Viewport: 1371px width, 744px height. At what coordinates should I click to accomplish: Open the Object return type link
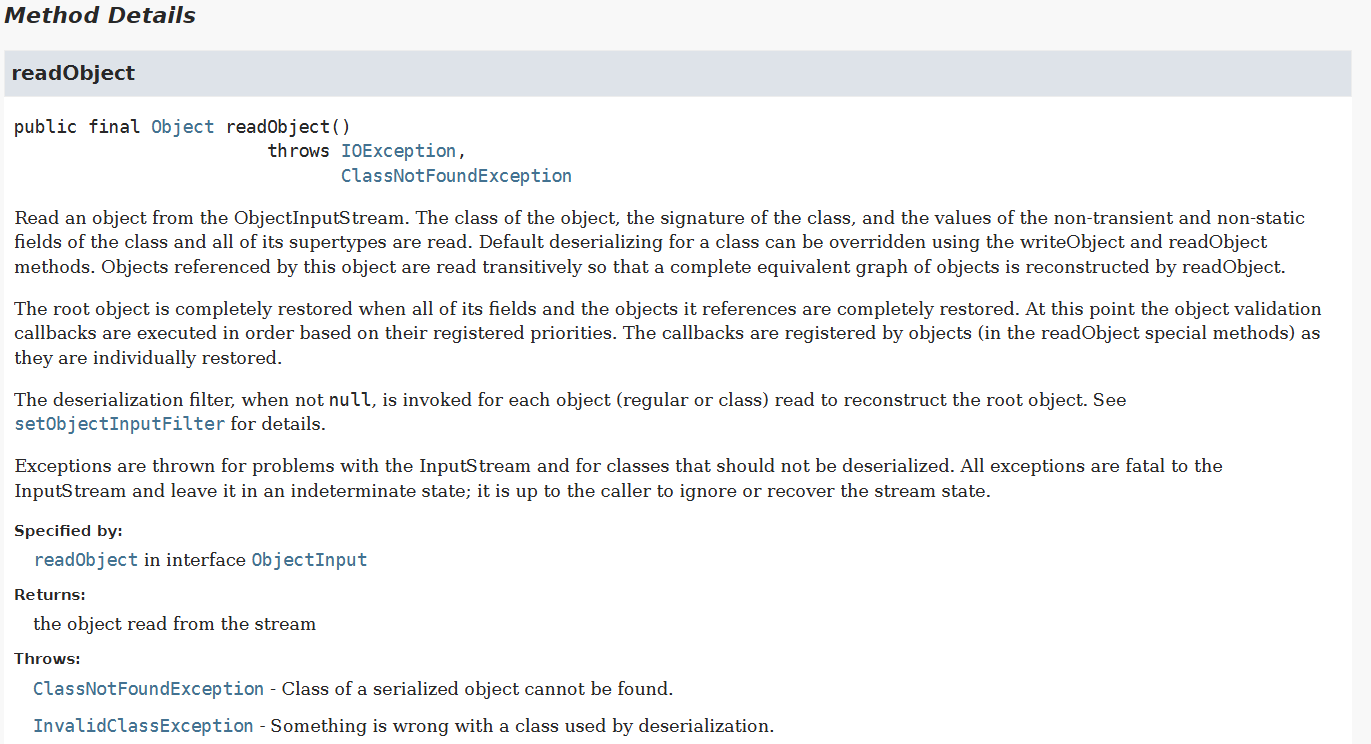(x=182, y=127)
